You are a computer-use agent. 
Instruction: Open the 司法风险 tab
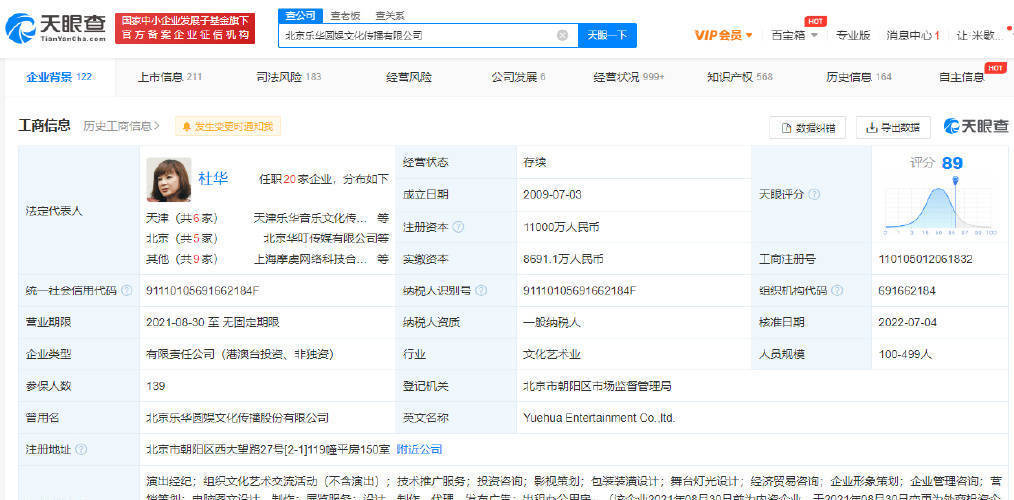click(x=288, y=77)
